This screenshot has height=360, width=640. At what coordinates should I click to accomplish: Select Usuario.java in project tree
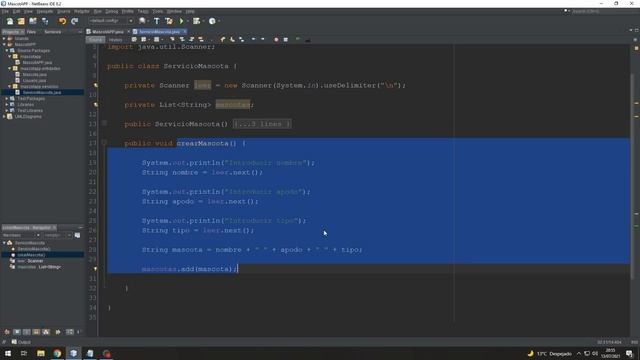click(x=34, y=80)
